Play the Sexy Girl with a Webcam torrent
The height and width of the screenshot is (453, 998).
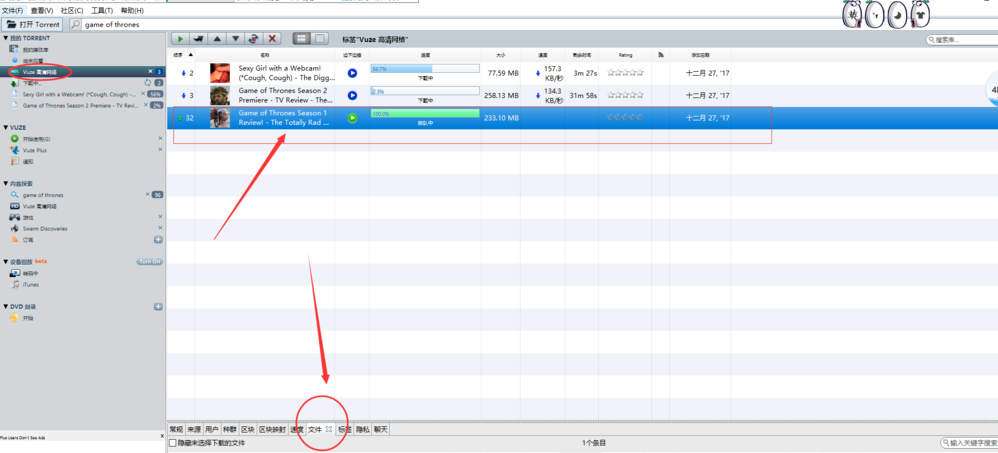[x=352, y=73]
